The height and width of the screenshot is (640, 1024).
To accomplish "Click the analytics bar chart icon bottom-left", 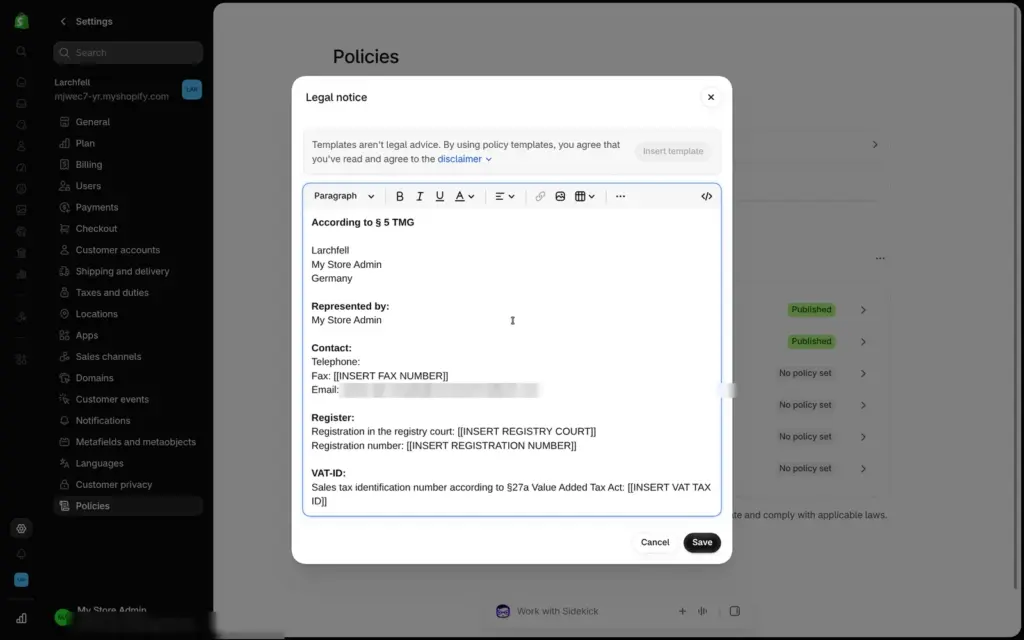I will [x=22, y=618].
